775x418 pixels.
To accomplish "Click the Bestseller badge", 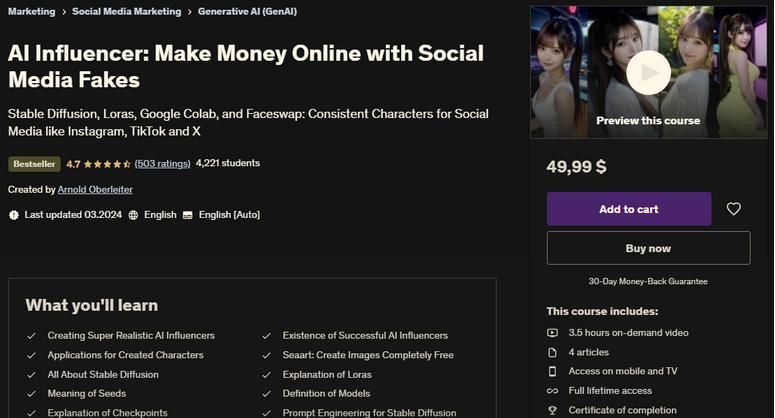I will pyautogui.click(x=34, y=163).
